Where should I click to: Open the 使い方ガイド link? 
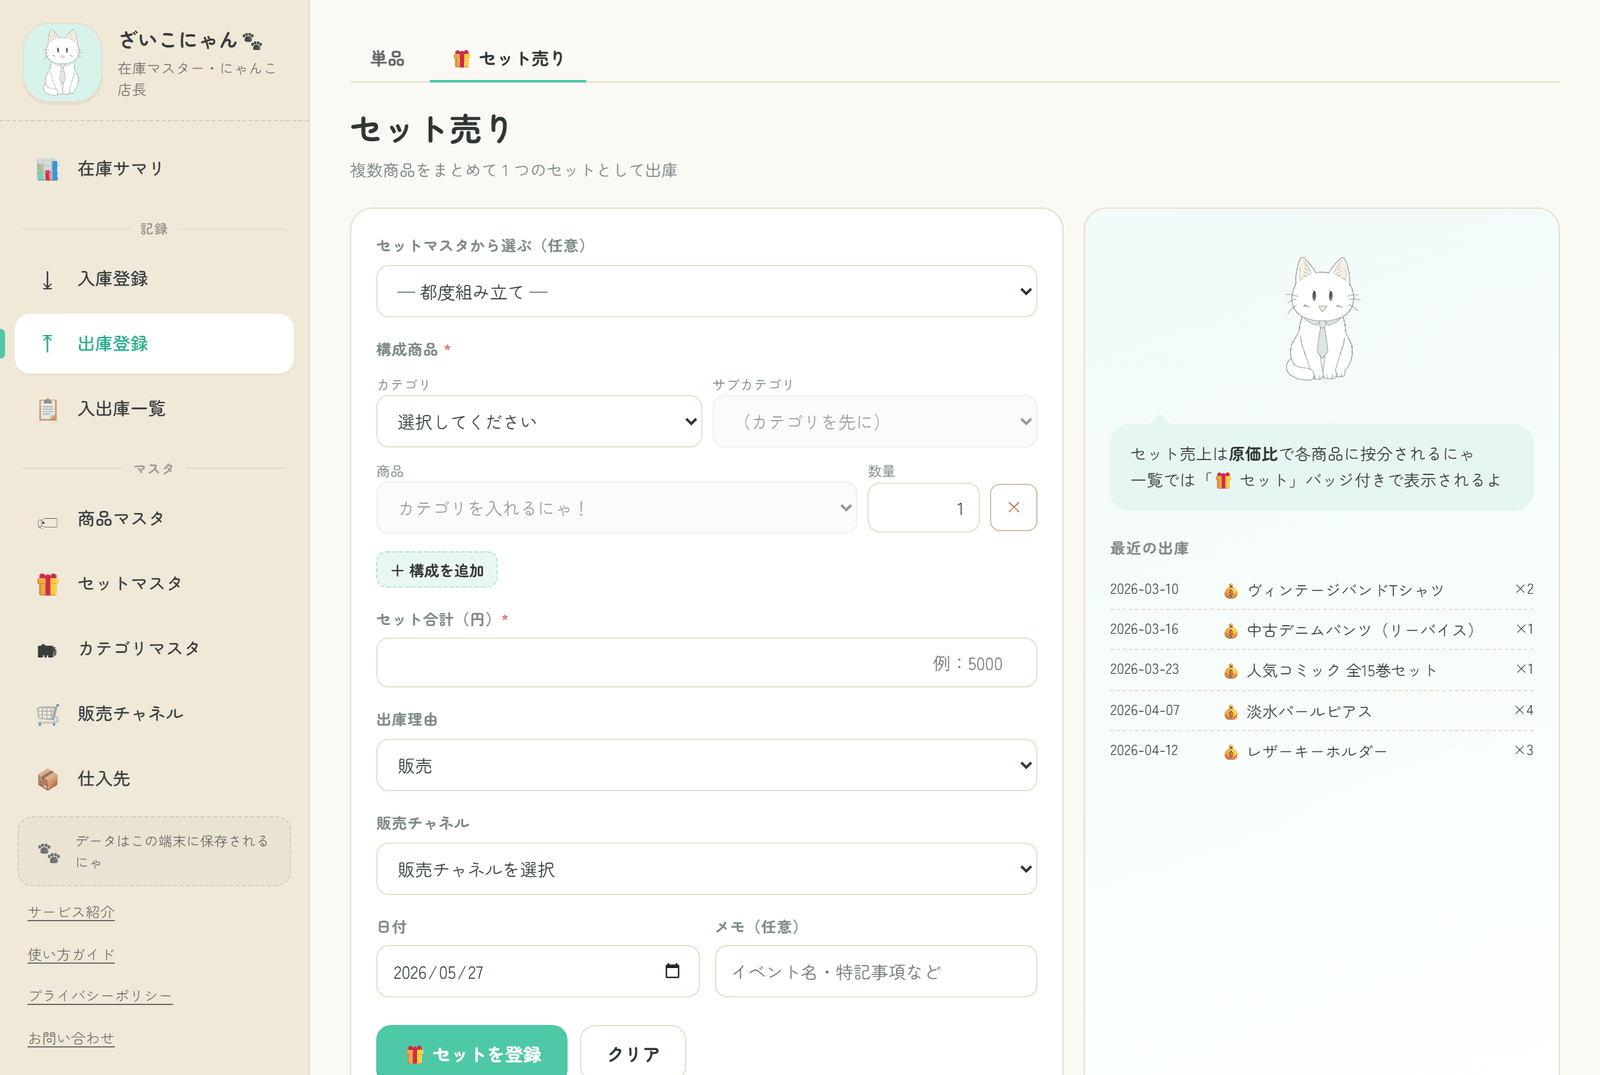pyautogui.click(x=71, y=954)
